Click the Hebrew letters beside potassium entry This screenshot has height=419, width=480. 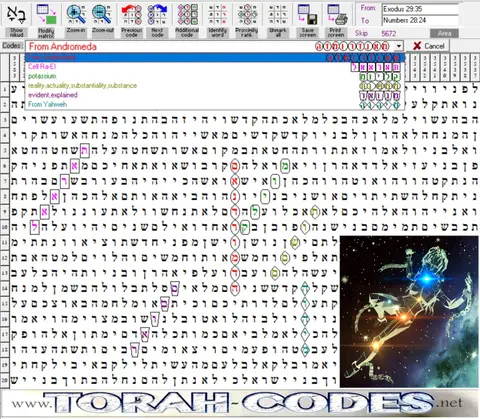click(380, 76)
